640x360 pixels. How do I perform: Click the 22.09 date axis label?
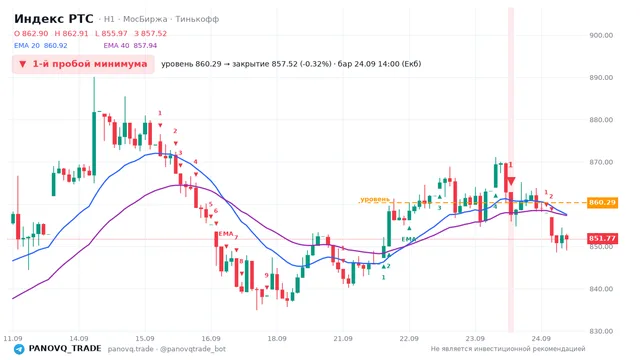point(409,339)
